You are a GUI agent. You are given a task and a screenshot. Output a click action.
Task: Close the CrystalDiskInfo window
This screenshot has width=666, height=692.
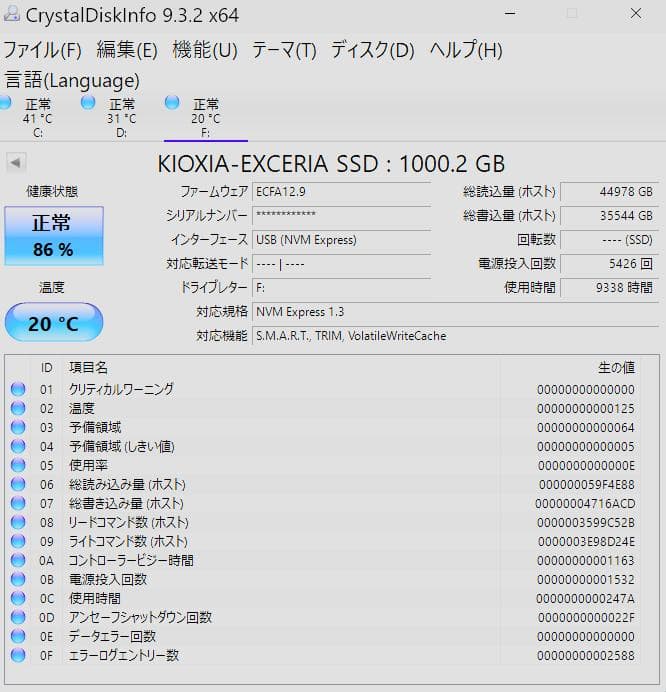point(636,14)
